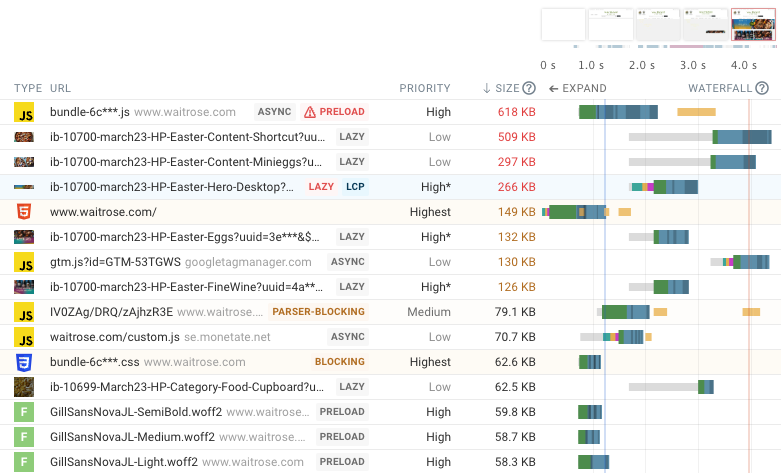The height and width of the screenshot is (473, 781).
Task: Click the JS icon for gtm.js row
Action: click(24, 262)
